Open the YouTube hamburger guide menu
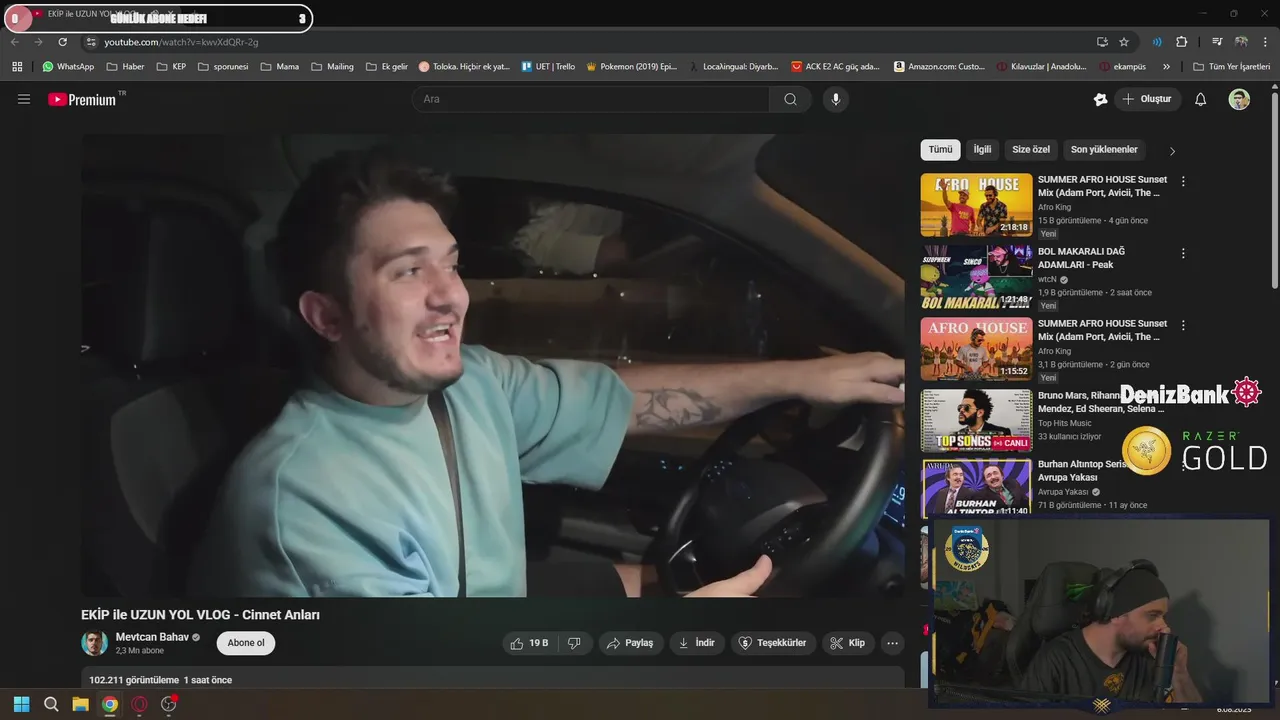The image size is (1280, 720). coord(24,99)
